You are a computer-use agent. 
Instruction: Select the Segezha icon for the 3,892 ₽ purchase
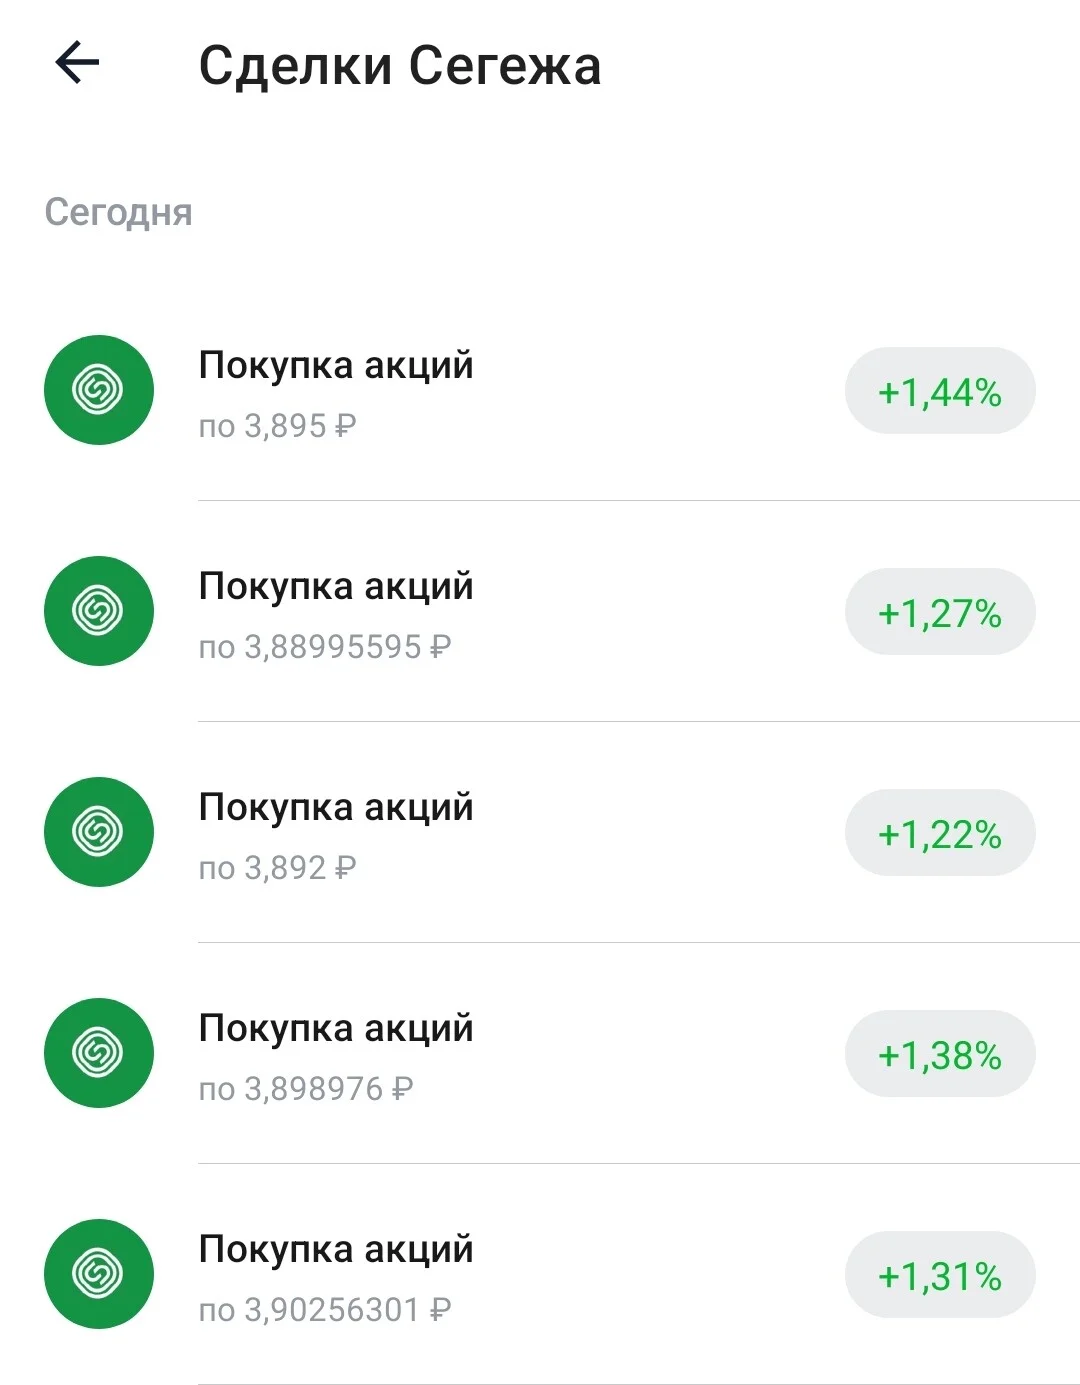[x=99, y=832]
